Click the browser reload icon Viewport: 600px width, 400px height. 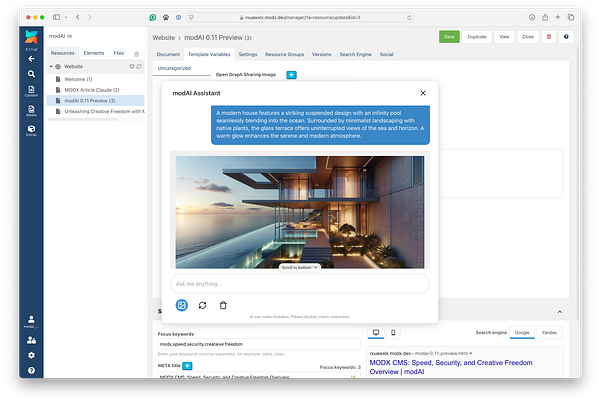[409, 17]
